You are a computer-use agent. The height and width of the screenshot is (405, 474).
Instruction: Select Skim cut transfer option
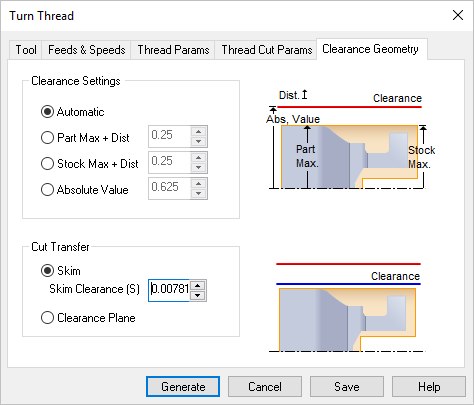[x=61, y=271]
